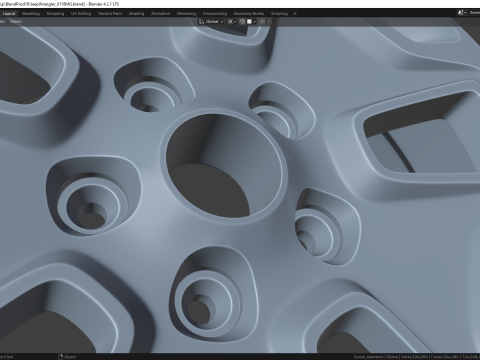Switch to the Rendering workspace tab

click(186, 14)
